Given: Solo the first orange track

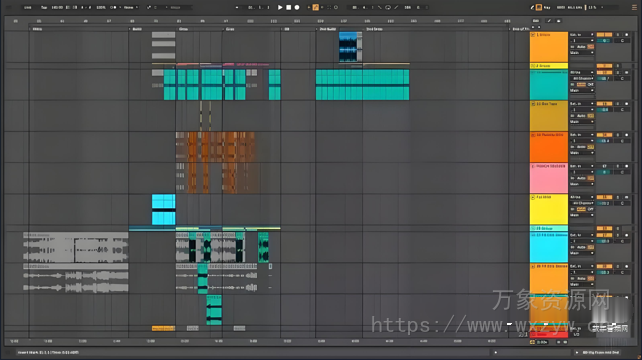Looking at the screenshot, I should pyautogui.click(x=618, y=35).
